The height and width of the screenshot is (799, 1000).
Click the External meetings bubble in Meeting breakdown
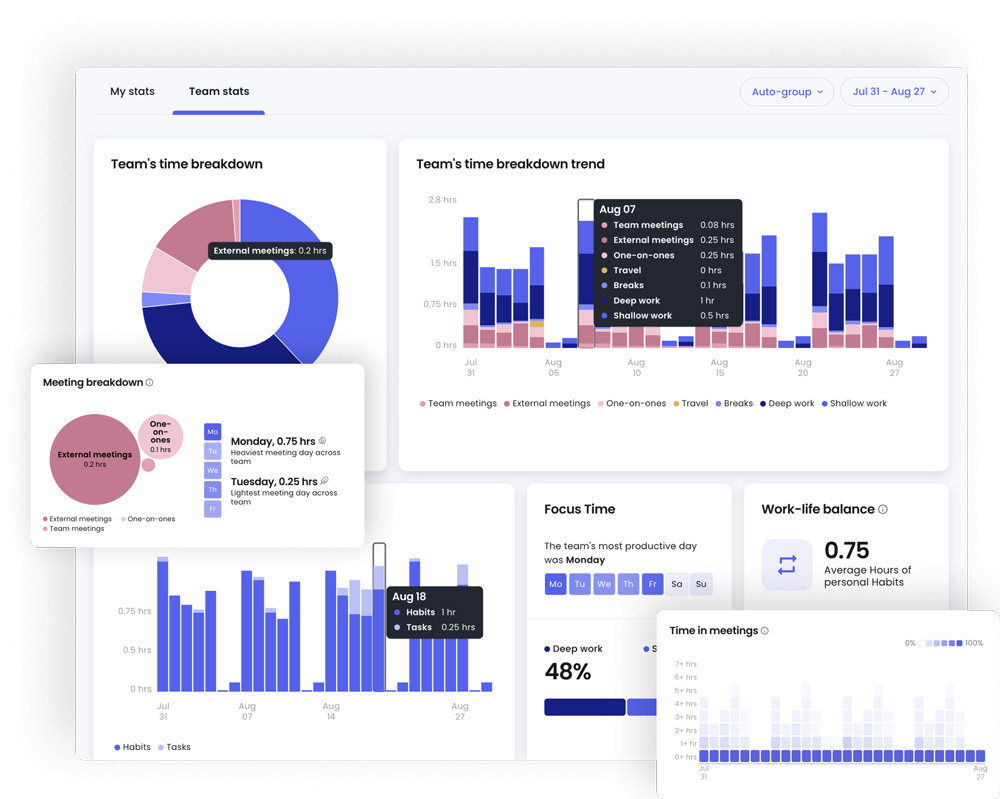click(x=95, y=459)
